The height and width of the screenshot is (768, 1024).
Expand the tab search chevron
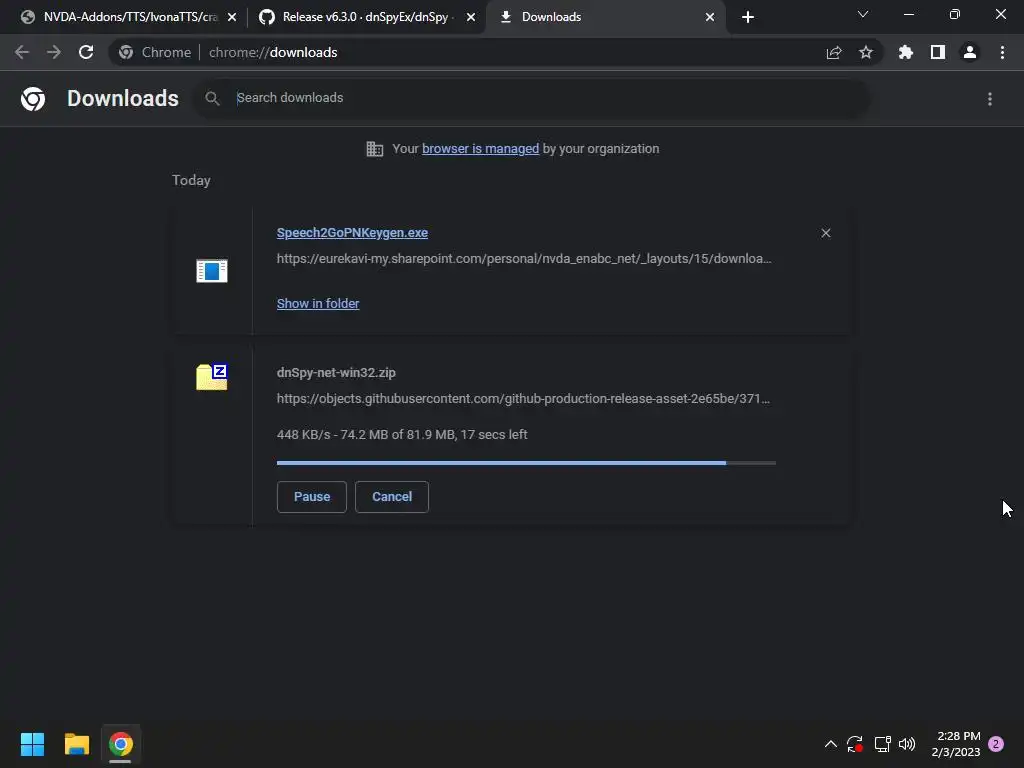pos(863,14)
